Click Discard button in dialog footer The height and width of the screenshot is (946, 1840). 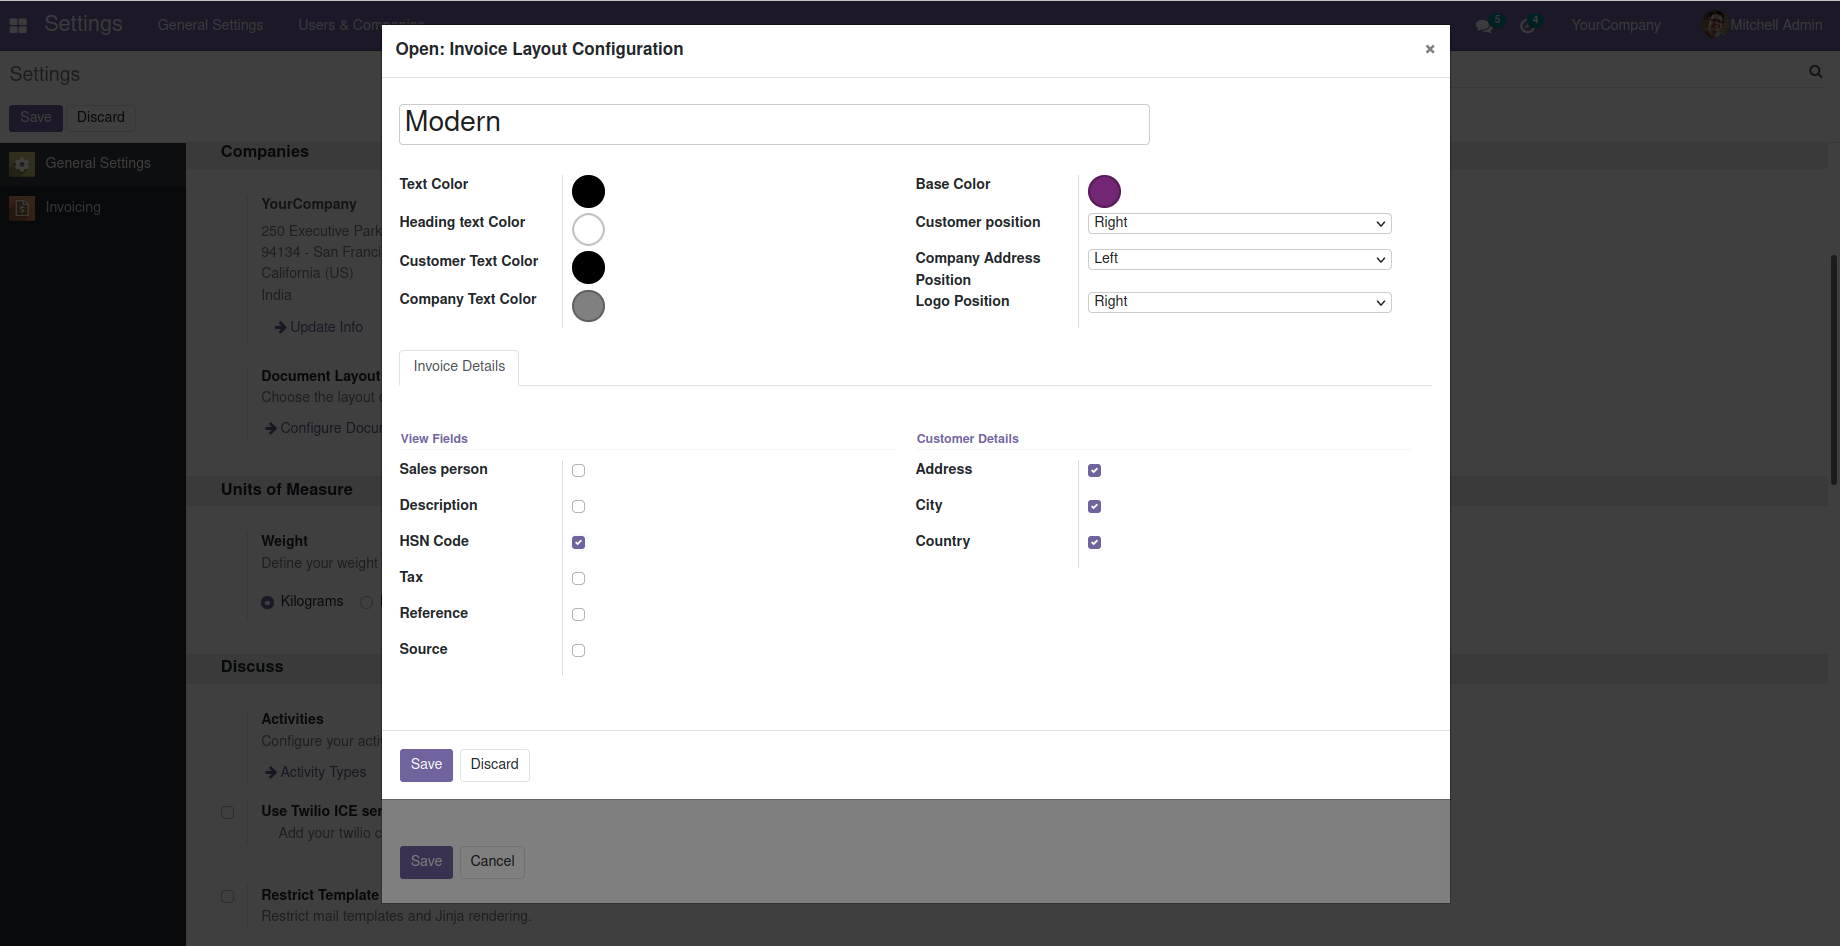(x=494, y=765)
